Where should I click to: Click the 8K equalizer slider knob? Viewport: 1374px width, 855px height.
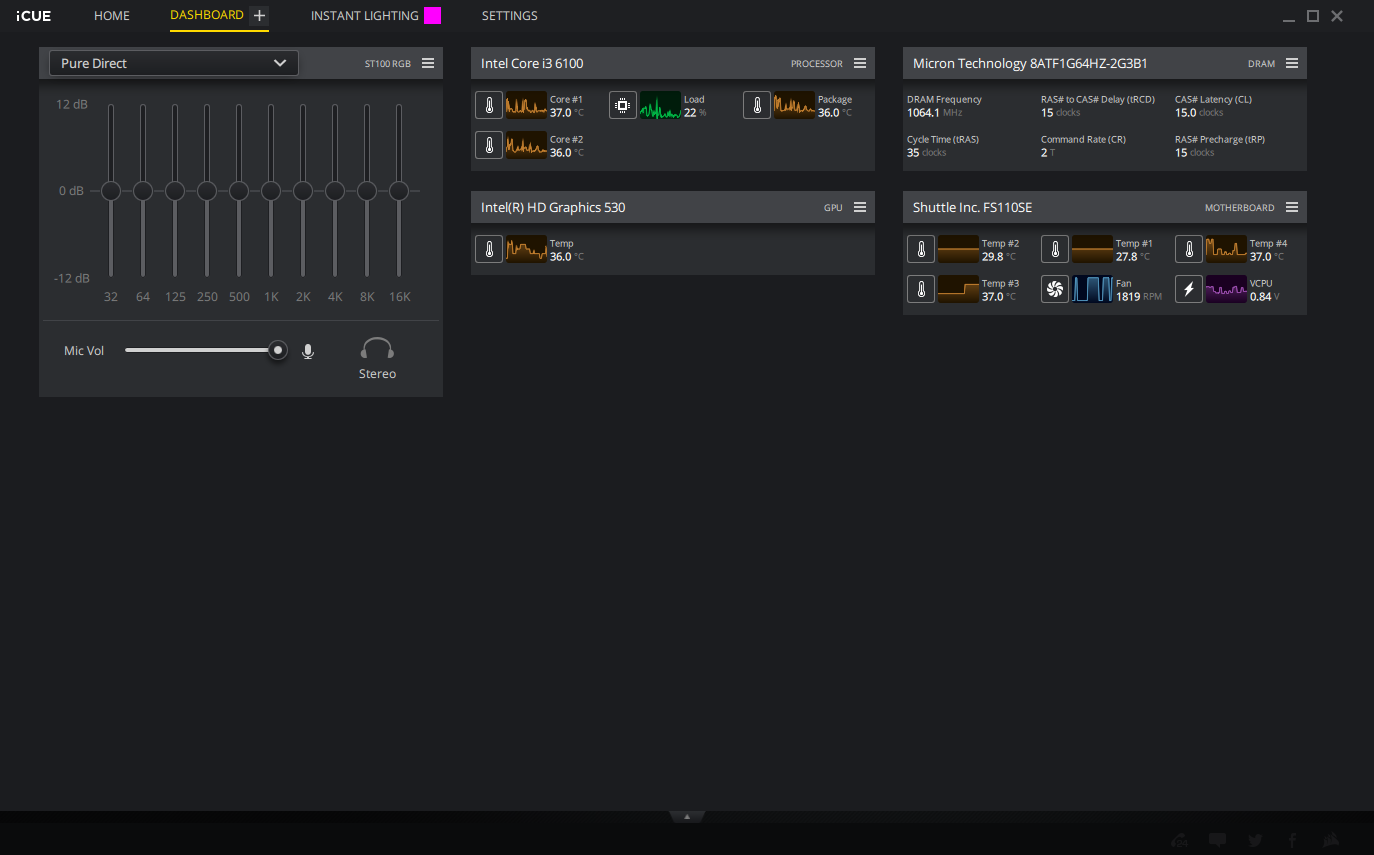367,190
